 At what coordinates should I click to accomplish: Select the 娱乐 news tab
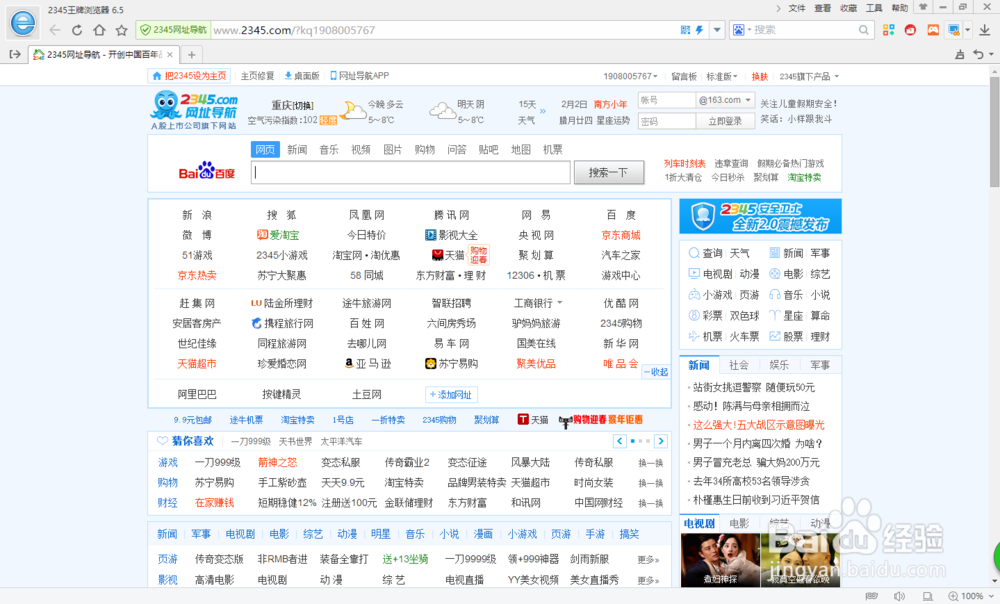coord(779,365)
